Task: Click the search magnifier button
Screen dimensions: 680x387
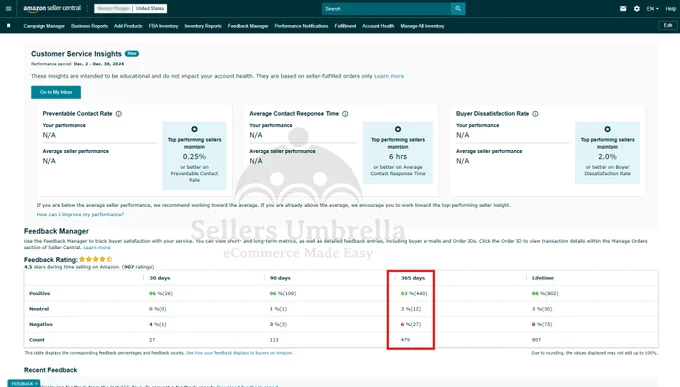Action: coord(458,9)
